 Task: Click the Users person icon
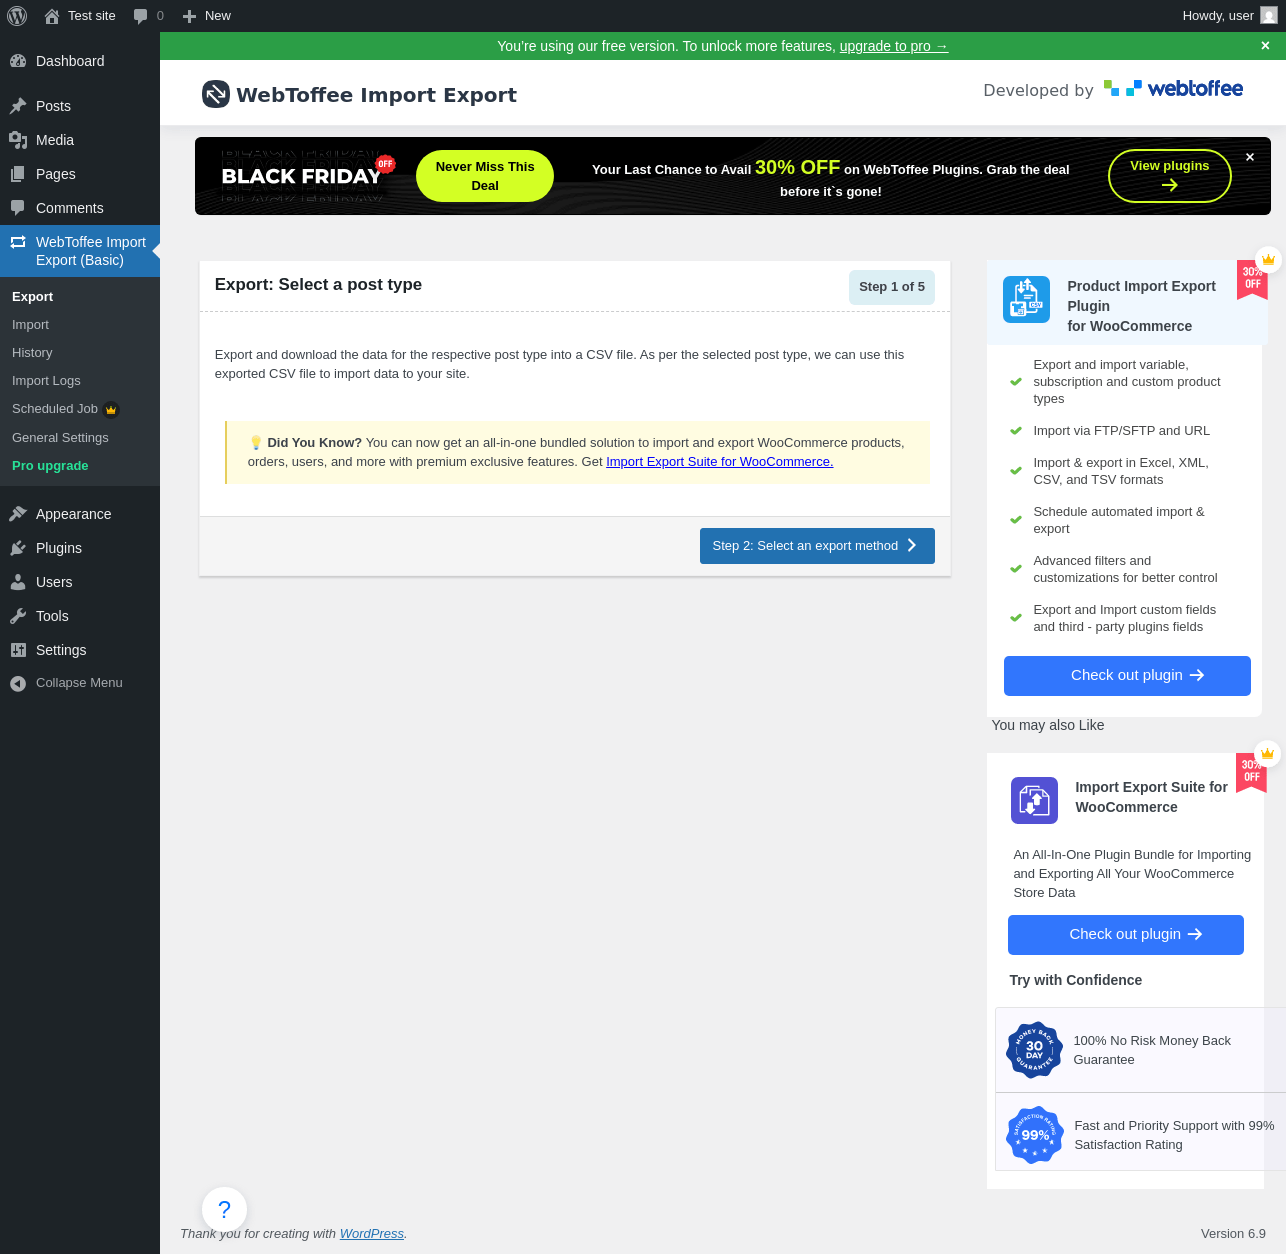point(18,582)
